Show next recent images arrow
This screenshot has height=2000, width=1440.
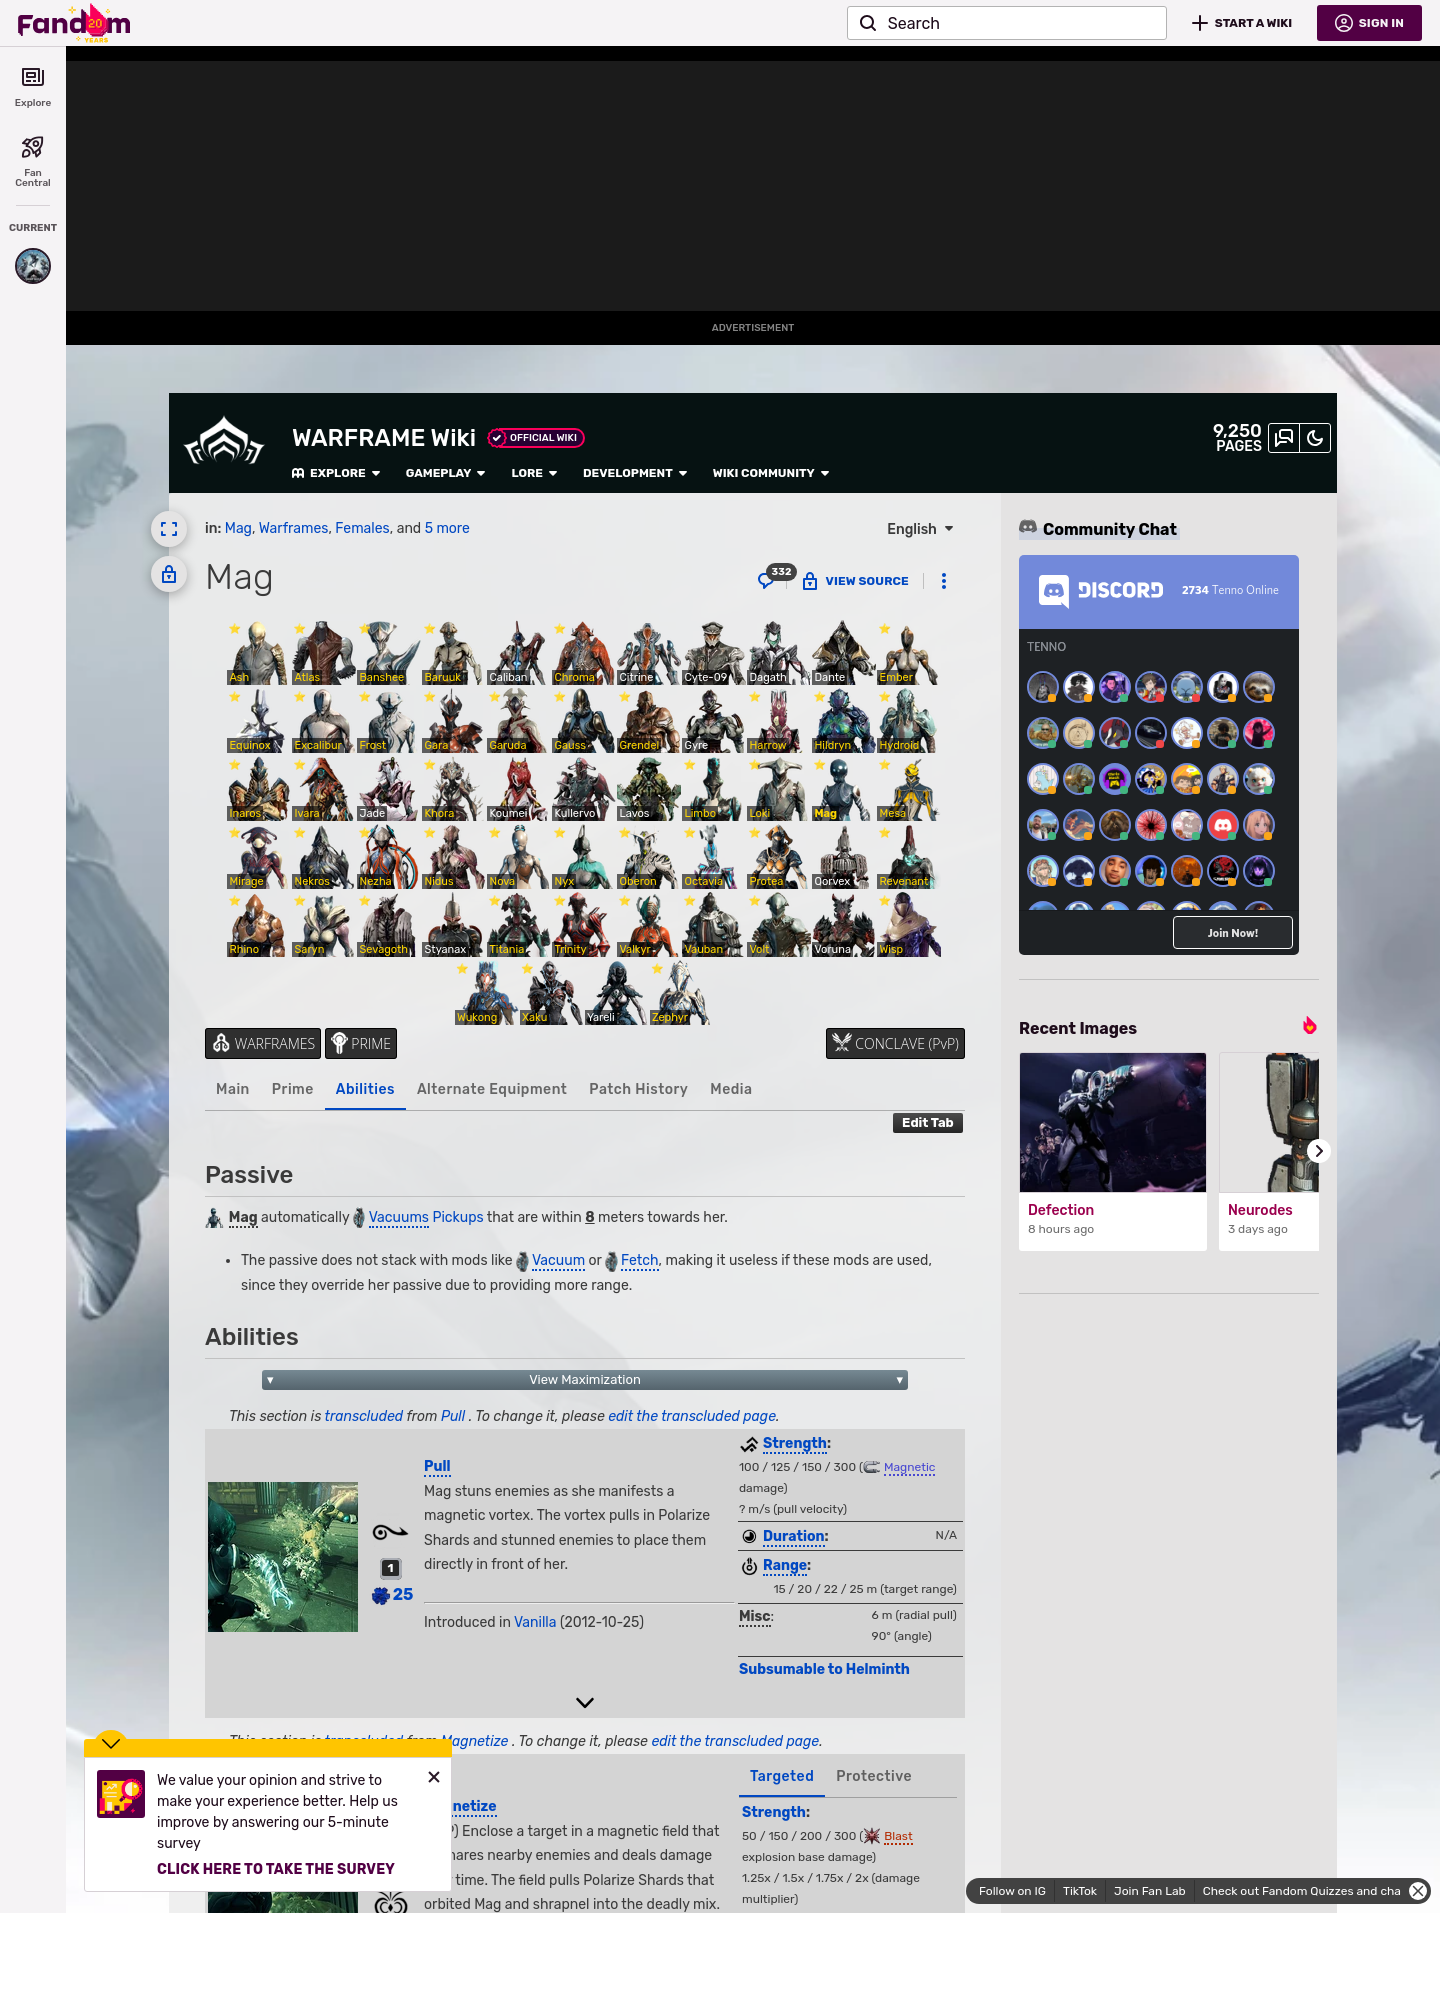[x=1319, y=1151]
